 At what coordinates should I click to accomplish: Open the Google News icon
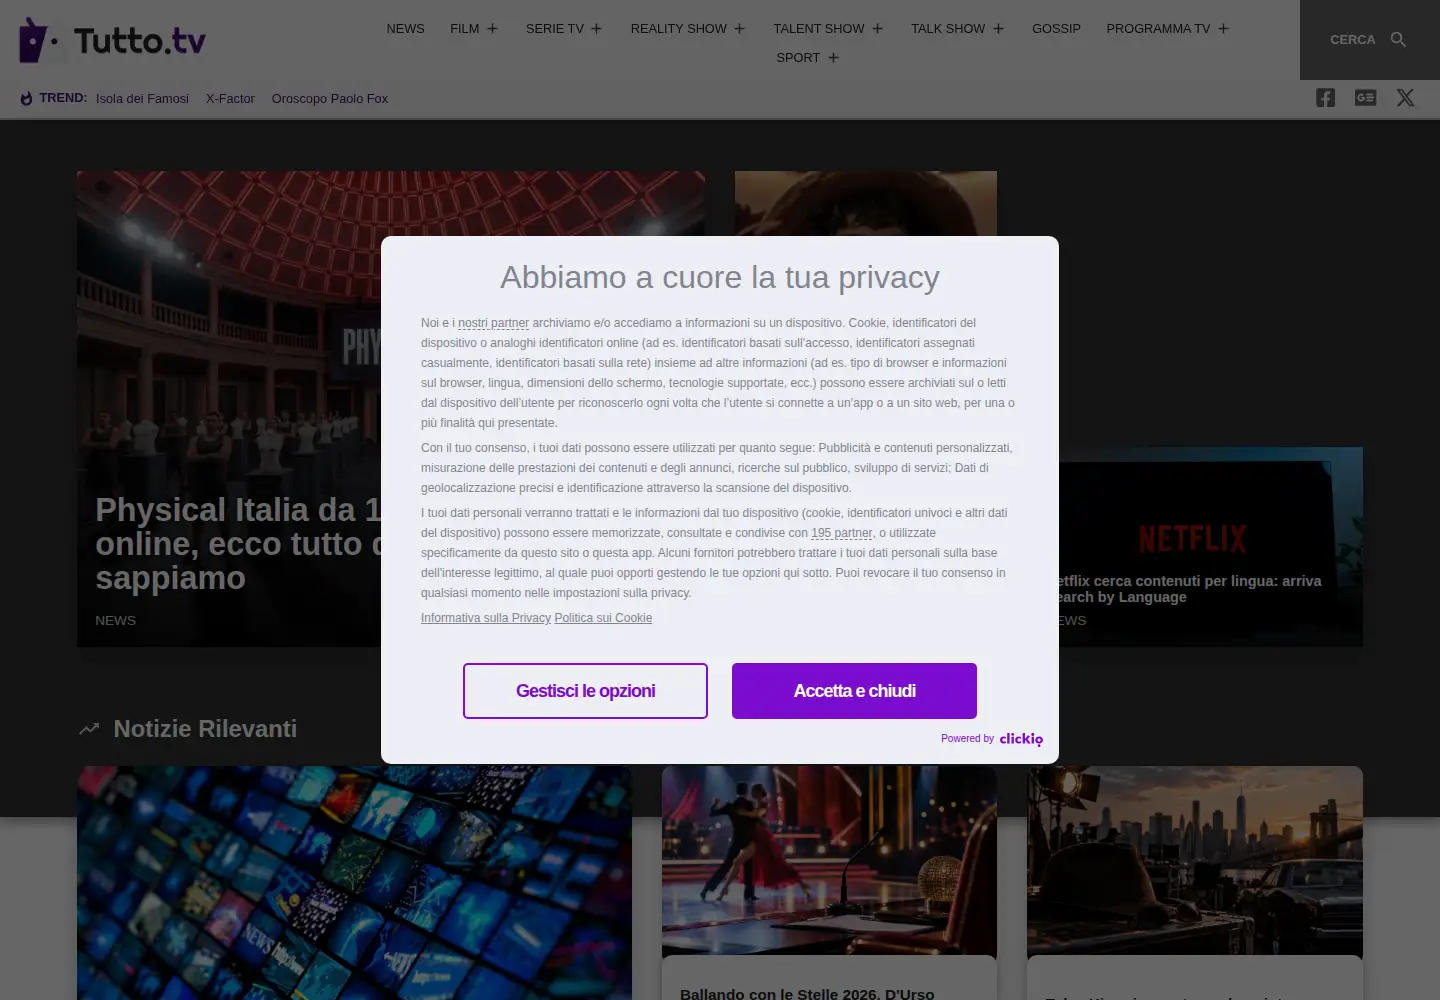click(x=1365, y=98)
